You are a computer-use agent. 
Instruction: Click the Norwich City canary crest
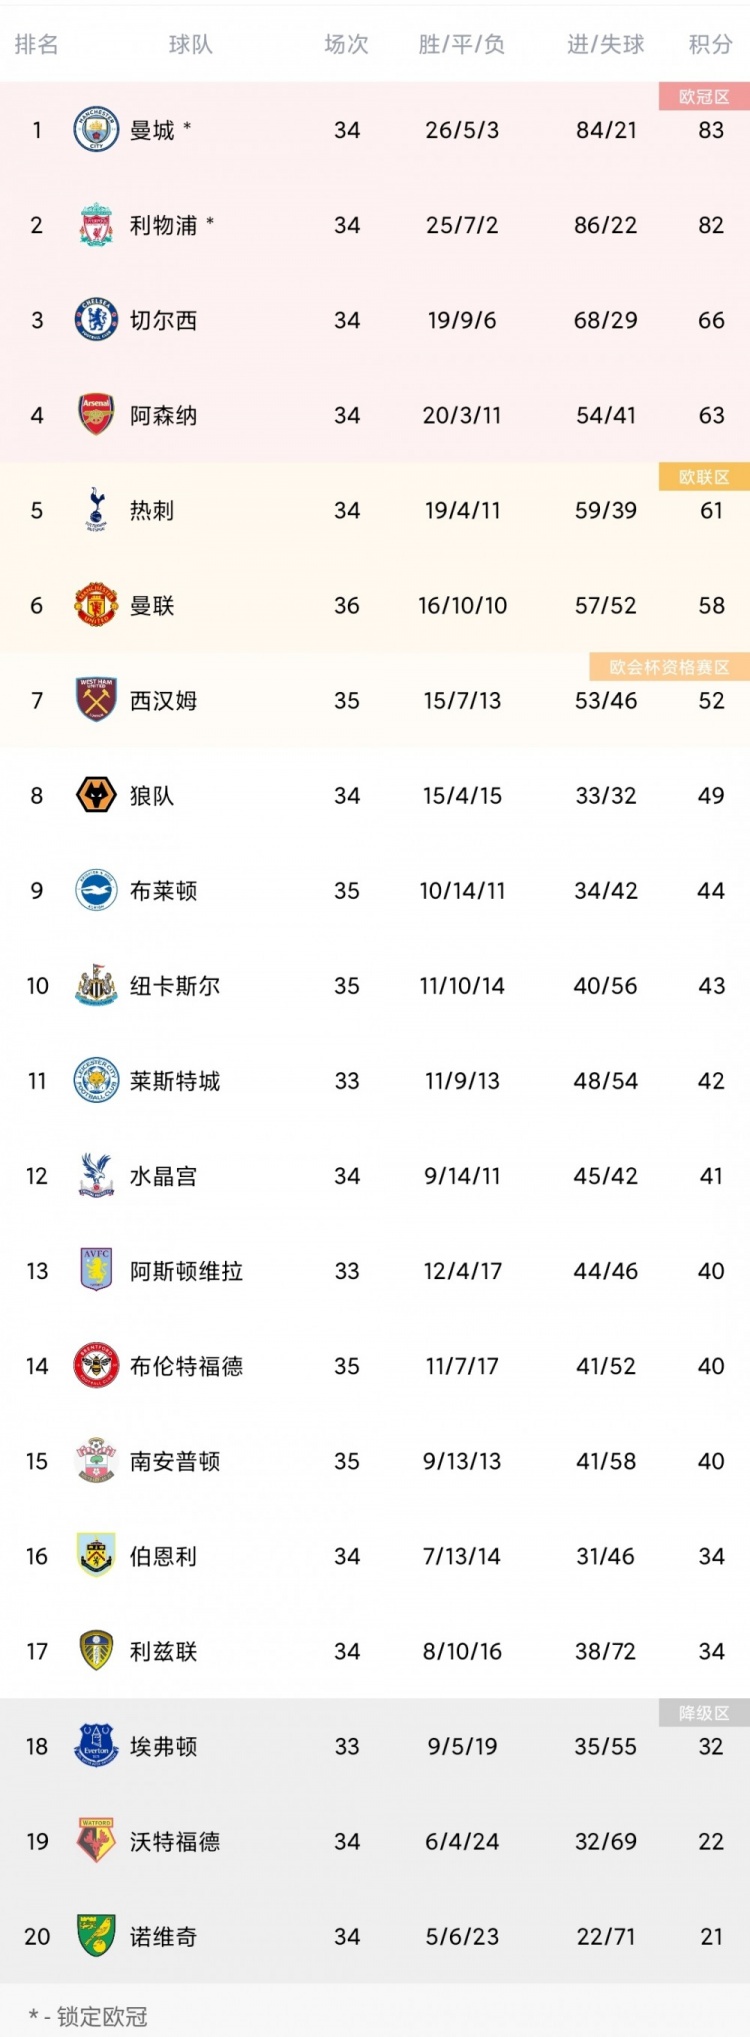pyautogui.click(x=96, y=1936)
